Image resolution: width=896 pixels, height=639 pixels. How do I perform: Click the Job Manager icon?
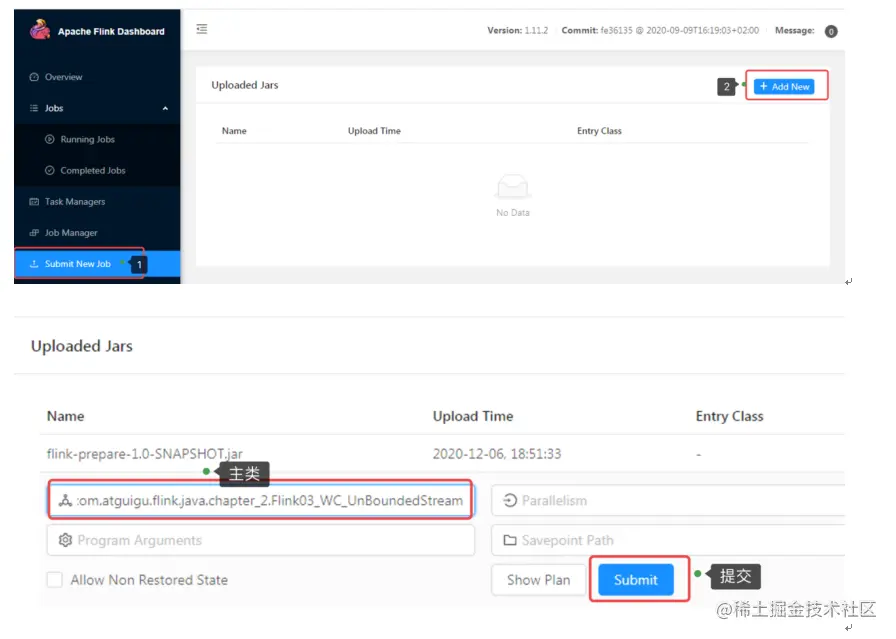[34, 233]
